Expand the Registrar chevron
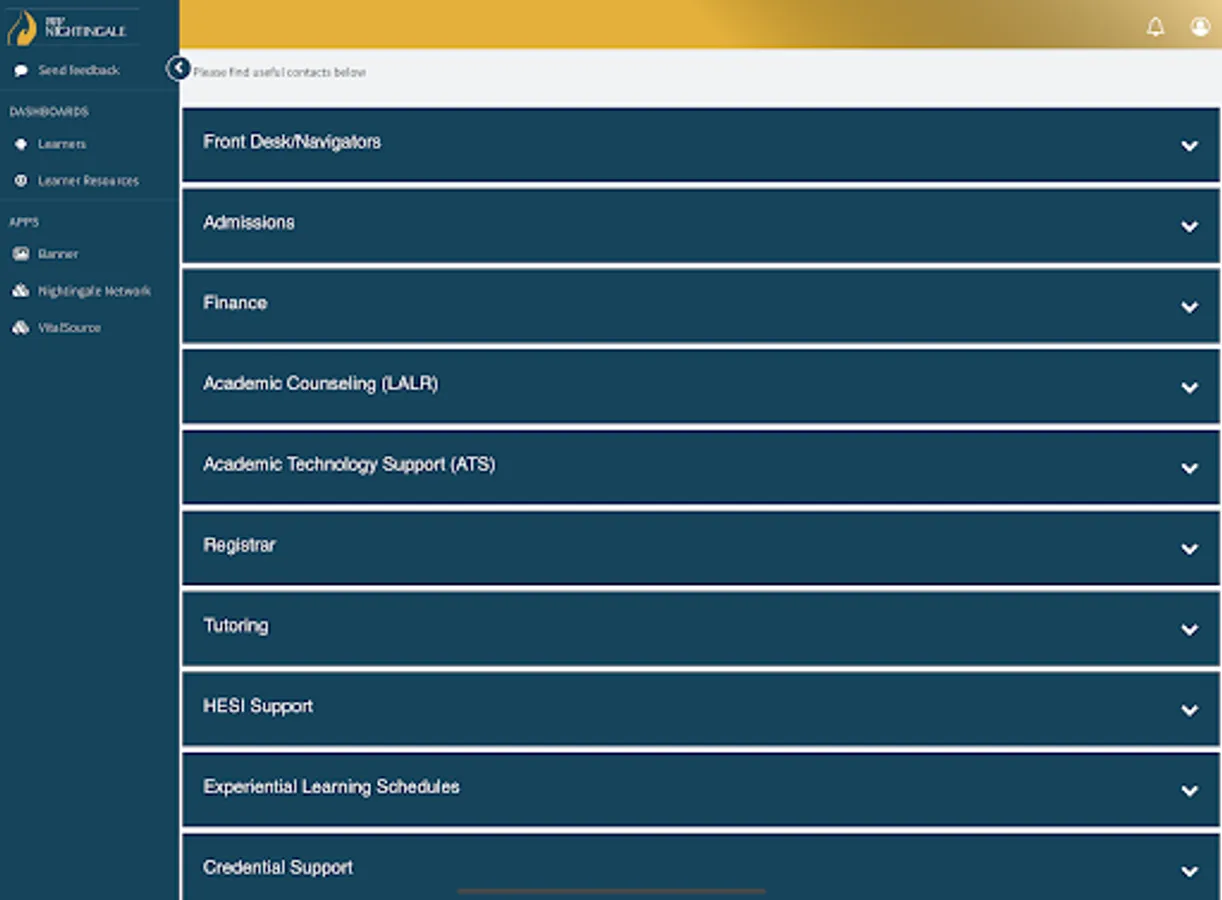The image size is (1222, 900). point(1189,549)
